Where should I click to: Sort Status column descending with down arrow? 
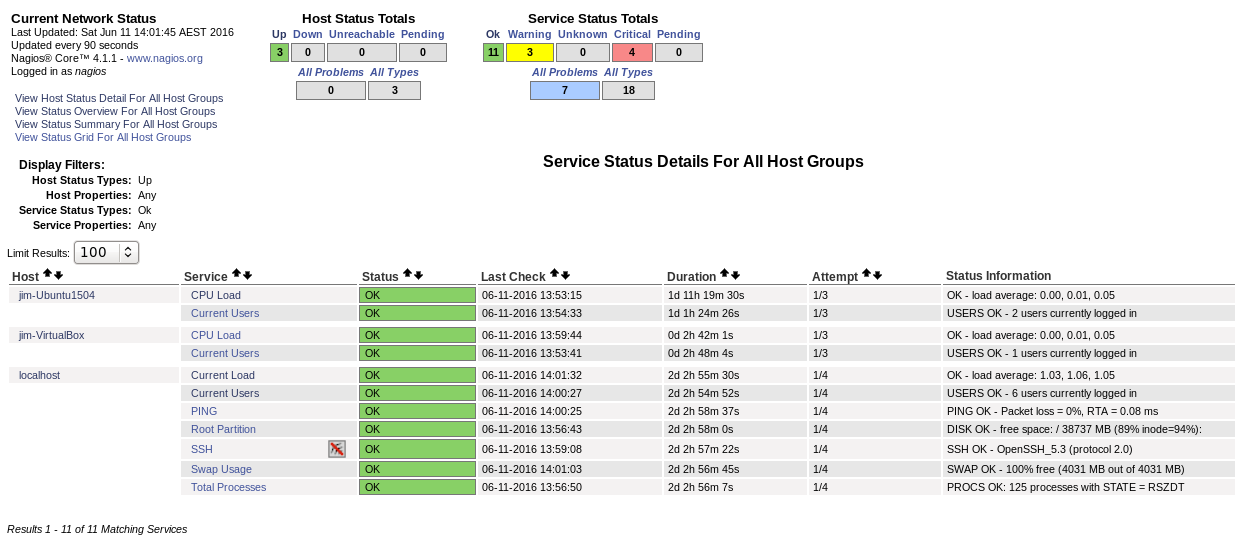pos(418,275)
